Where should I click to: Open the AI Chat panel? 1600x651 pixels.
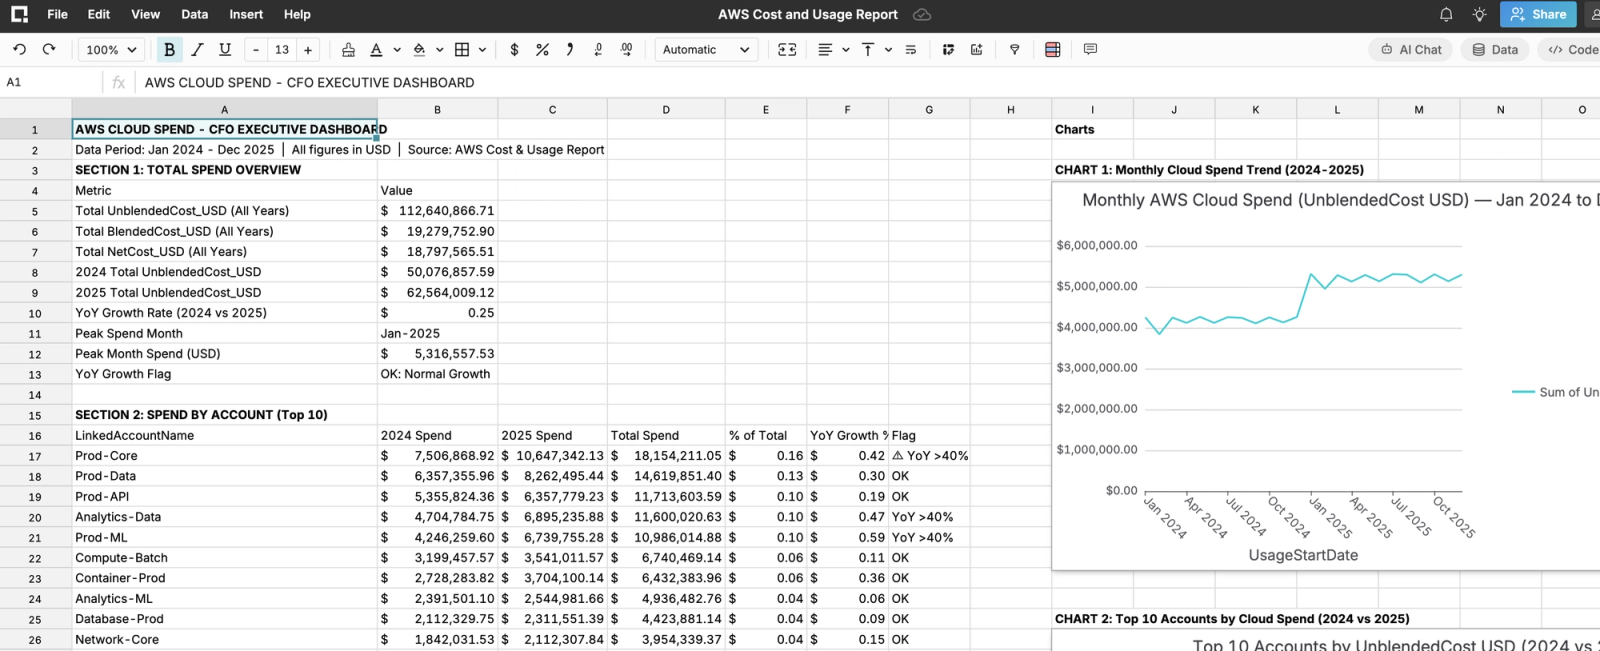pyautogui.click(x=1411, y=49)
